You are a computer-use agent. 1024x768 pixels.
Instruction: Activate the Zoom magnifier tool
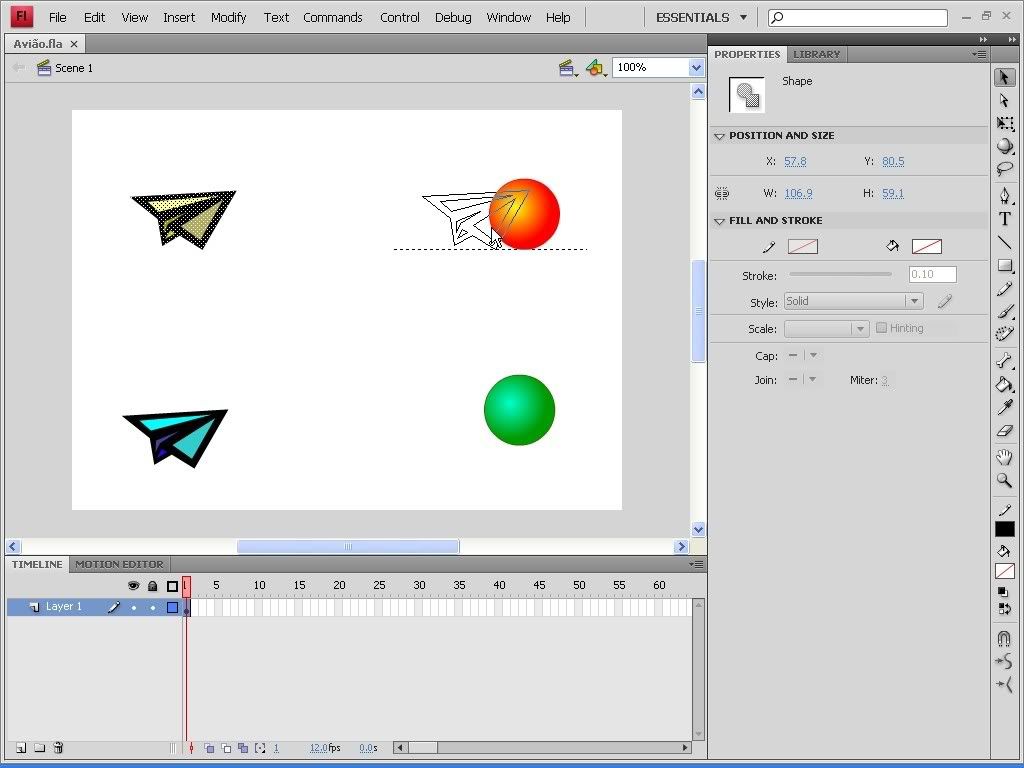pyautogui.click(x=1005, y=481)
